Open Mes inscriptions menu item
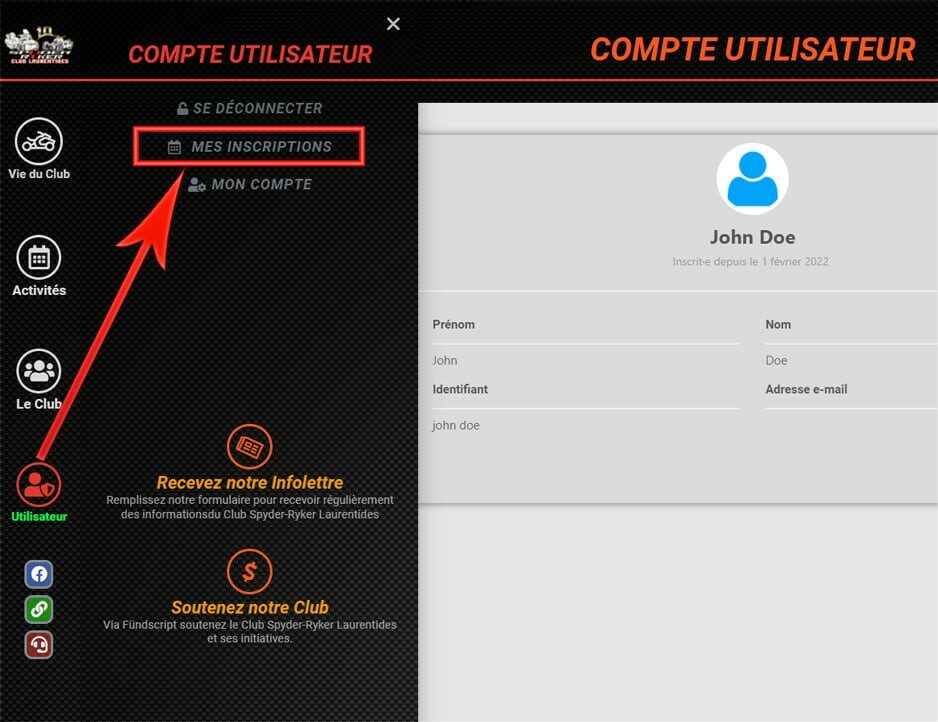Image resolution: width=938 pixels, height=722 pixels. pyautogui.click(x=249, y=147)
